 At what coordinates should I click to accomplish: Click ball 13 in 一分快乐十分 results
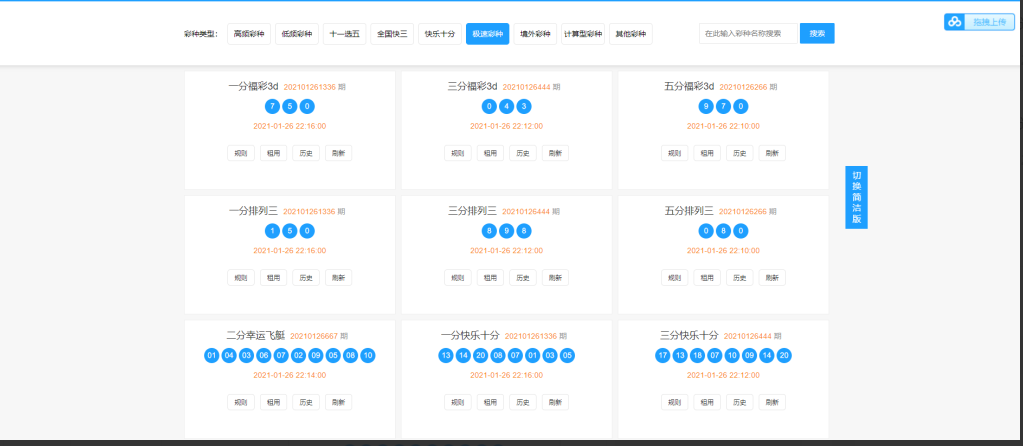(x=446, y=355)
